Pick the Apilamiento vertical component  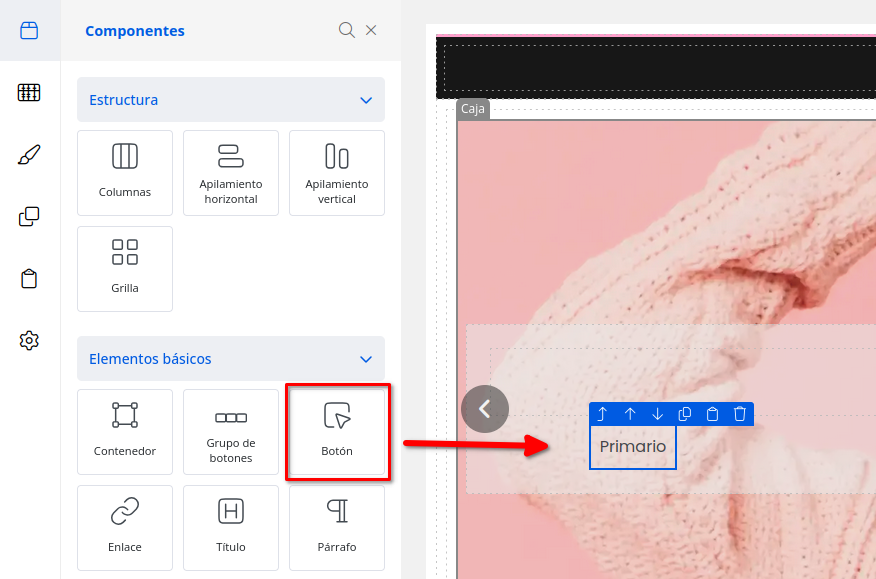(x=337, y=172)
